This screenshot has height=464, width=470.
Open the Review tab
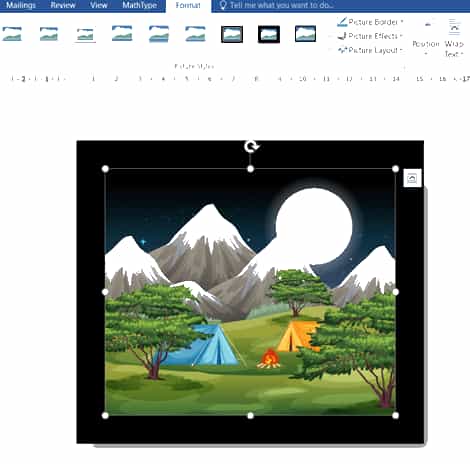coord(63,5)
